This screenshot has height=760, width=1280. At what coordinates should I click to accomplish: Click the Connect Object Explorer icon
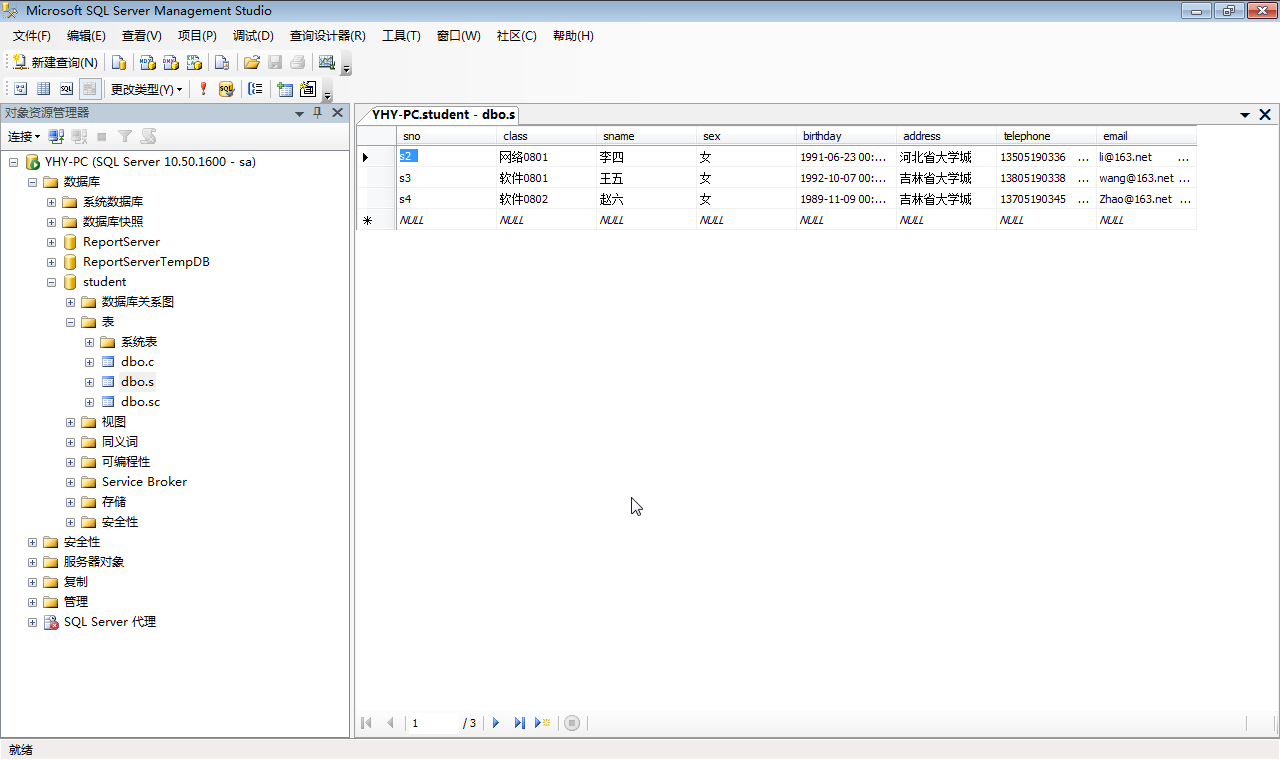coord(56,136)
